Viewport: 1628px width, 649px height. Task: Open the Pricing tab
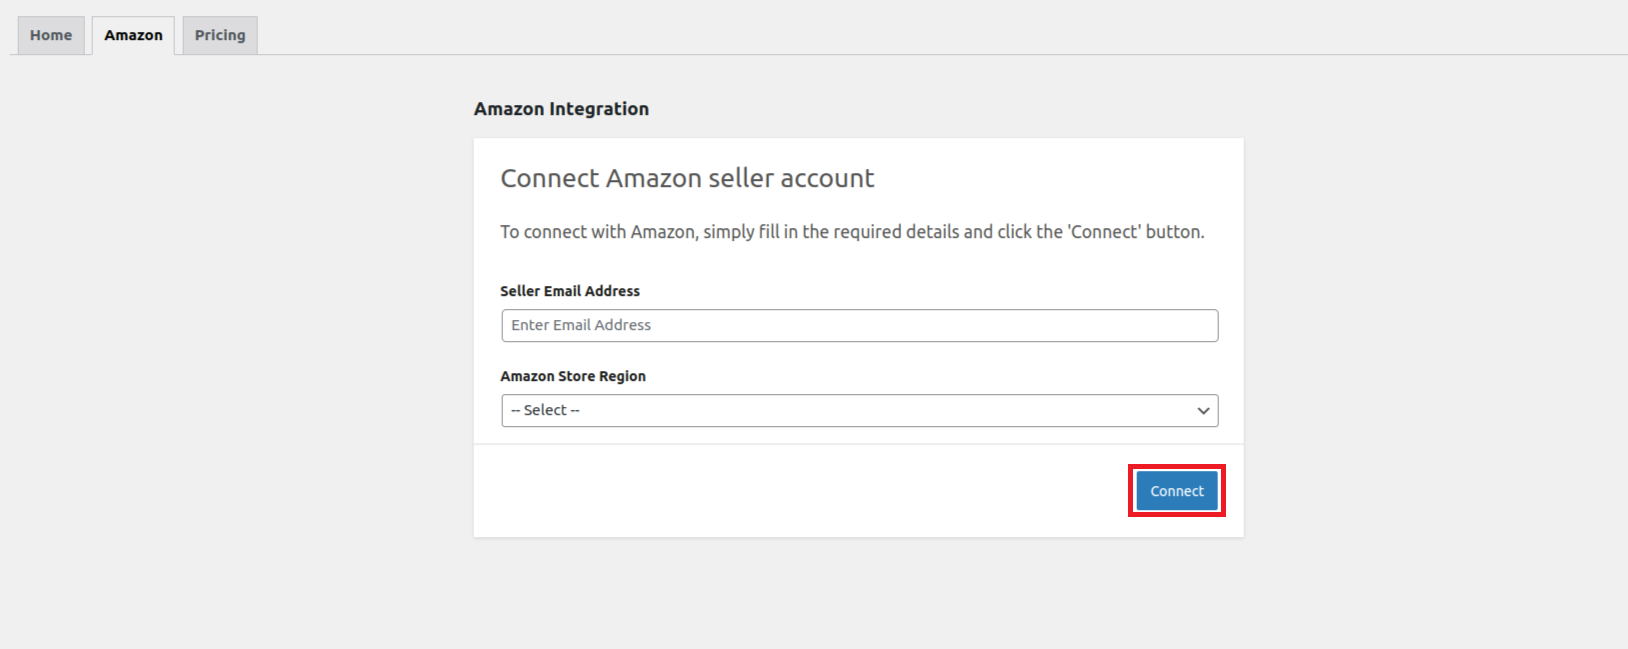click(x=219, y=35)
